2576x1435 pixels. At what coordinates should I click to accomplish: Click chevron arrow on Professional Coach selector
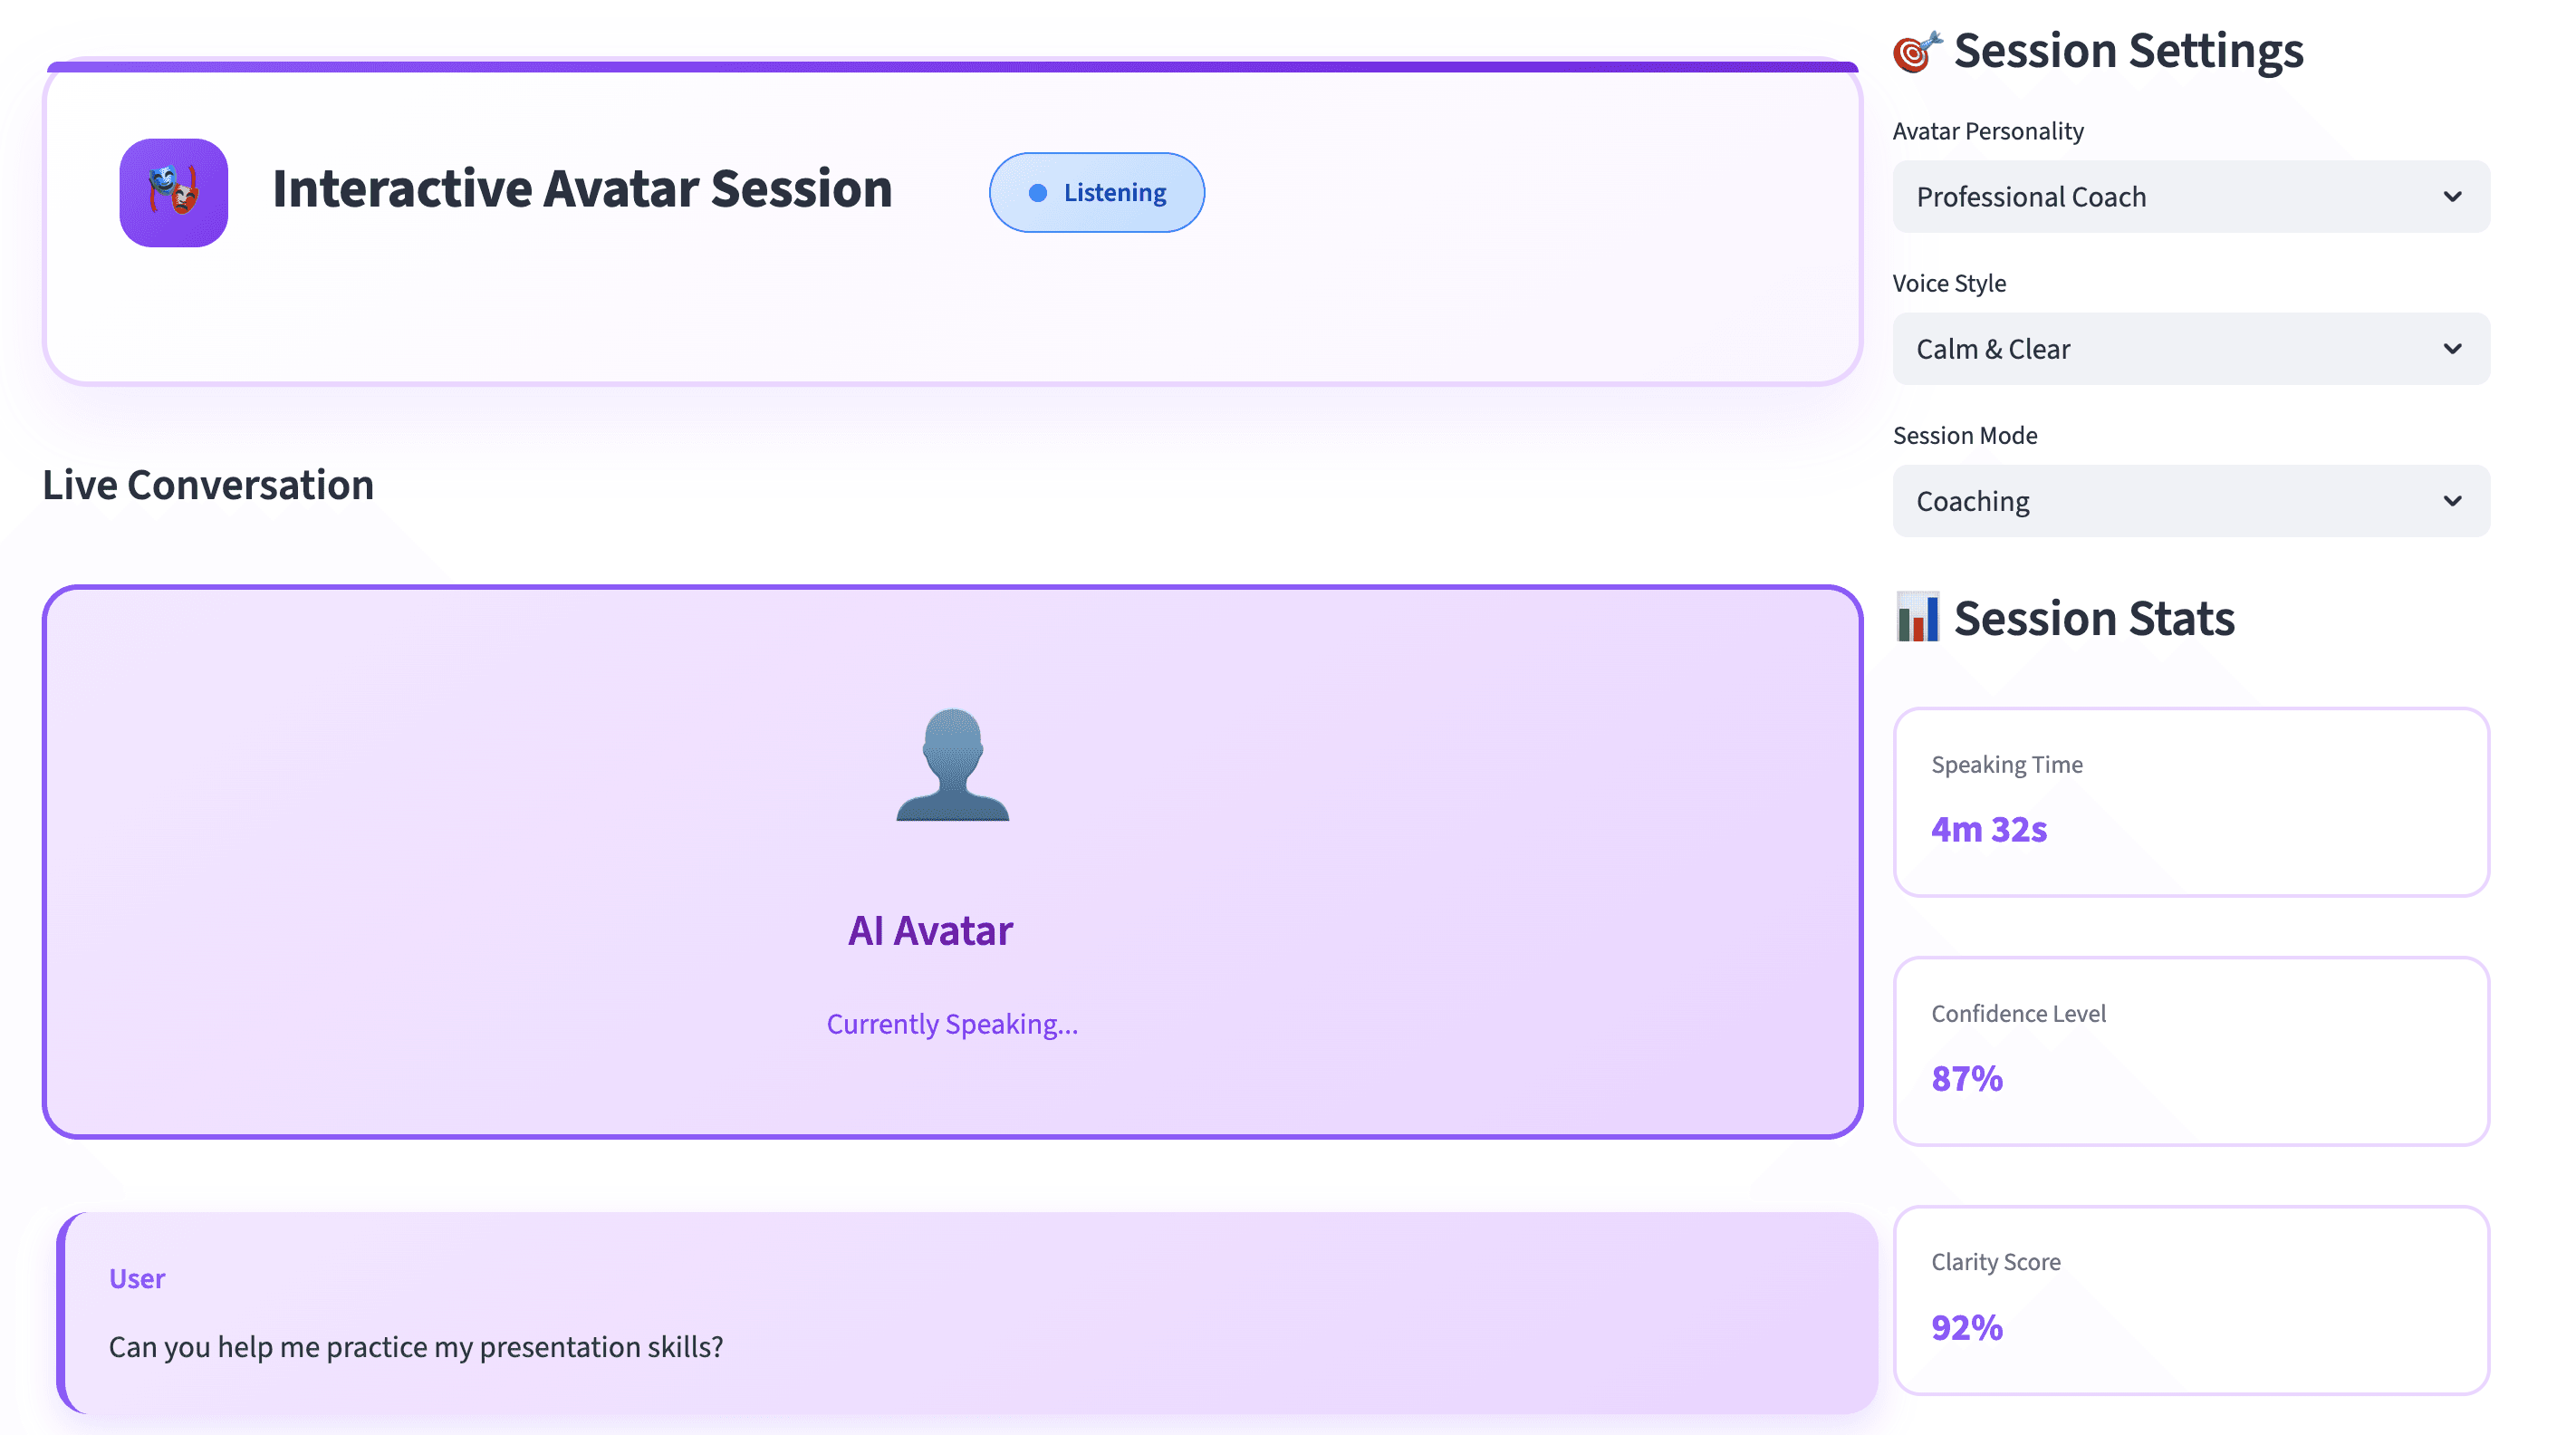pos(2452,197)
